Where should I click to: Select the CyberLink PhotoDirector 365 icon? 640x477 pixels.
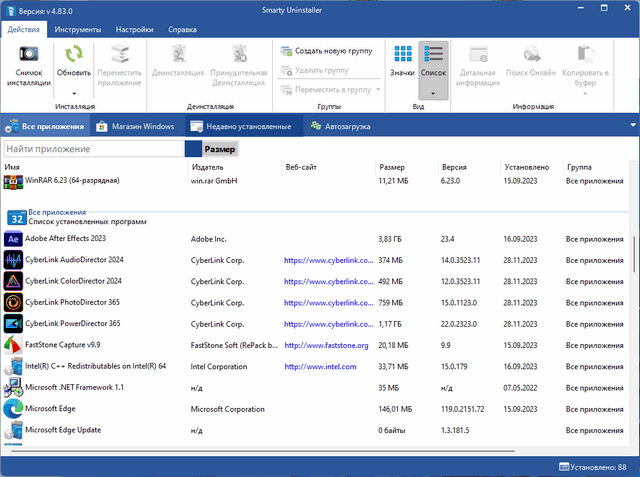point(14,303)
